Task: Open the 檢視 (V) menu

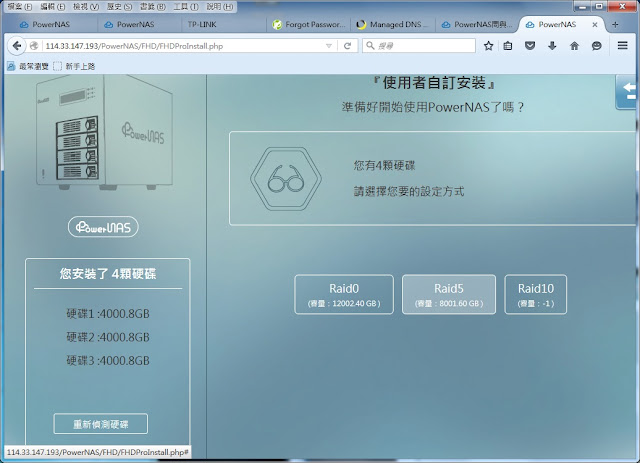Action: (x=86, y=7)
